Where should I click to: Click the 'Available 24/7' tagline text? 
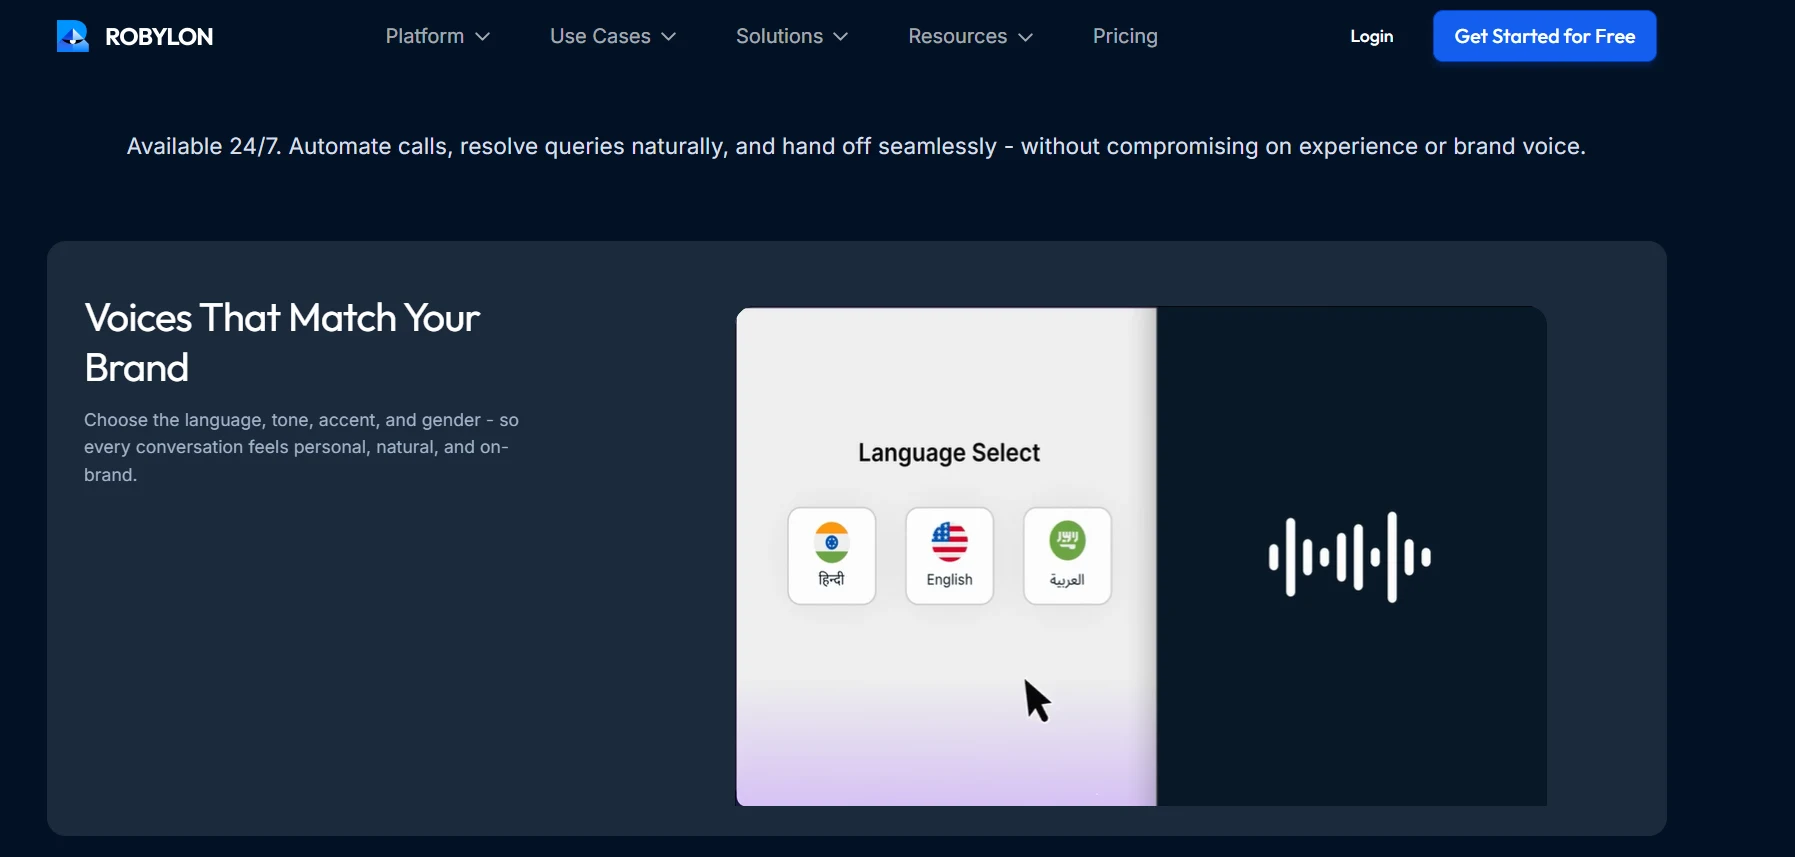click(x=856, y=146)
